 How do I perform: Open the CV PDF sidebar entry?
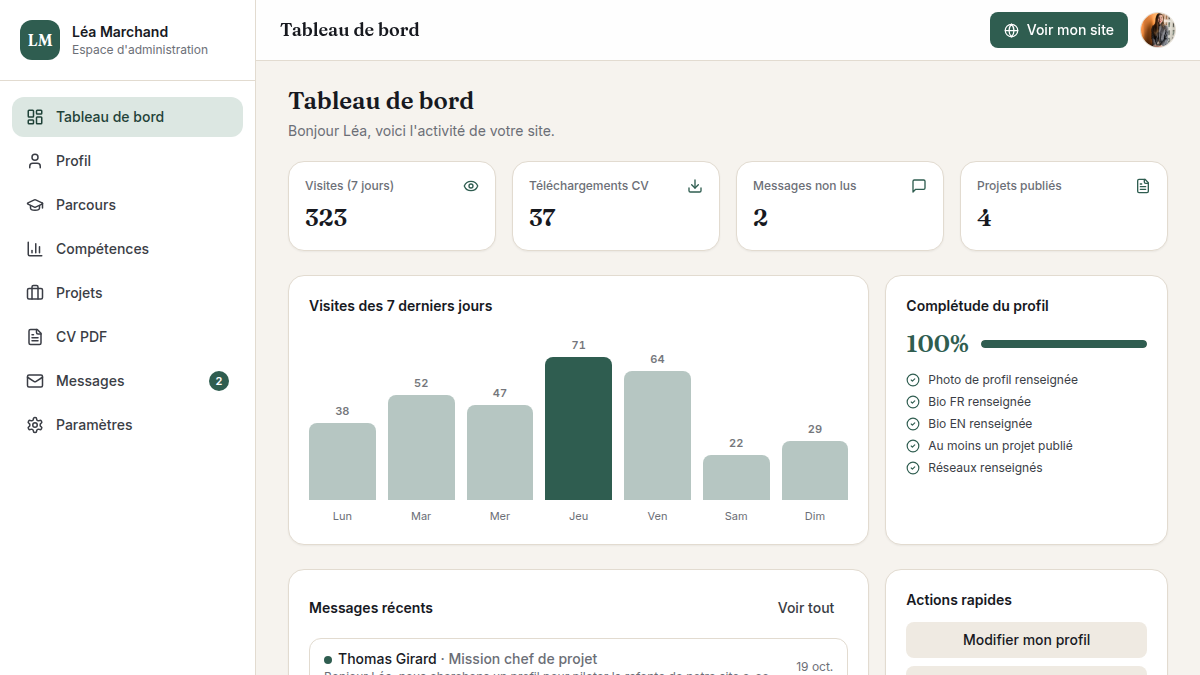coord(127,337)
